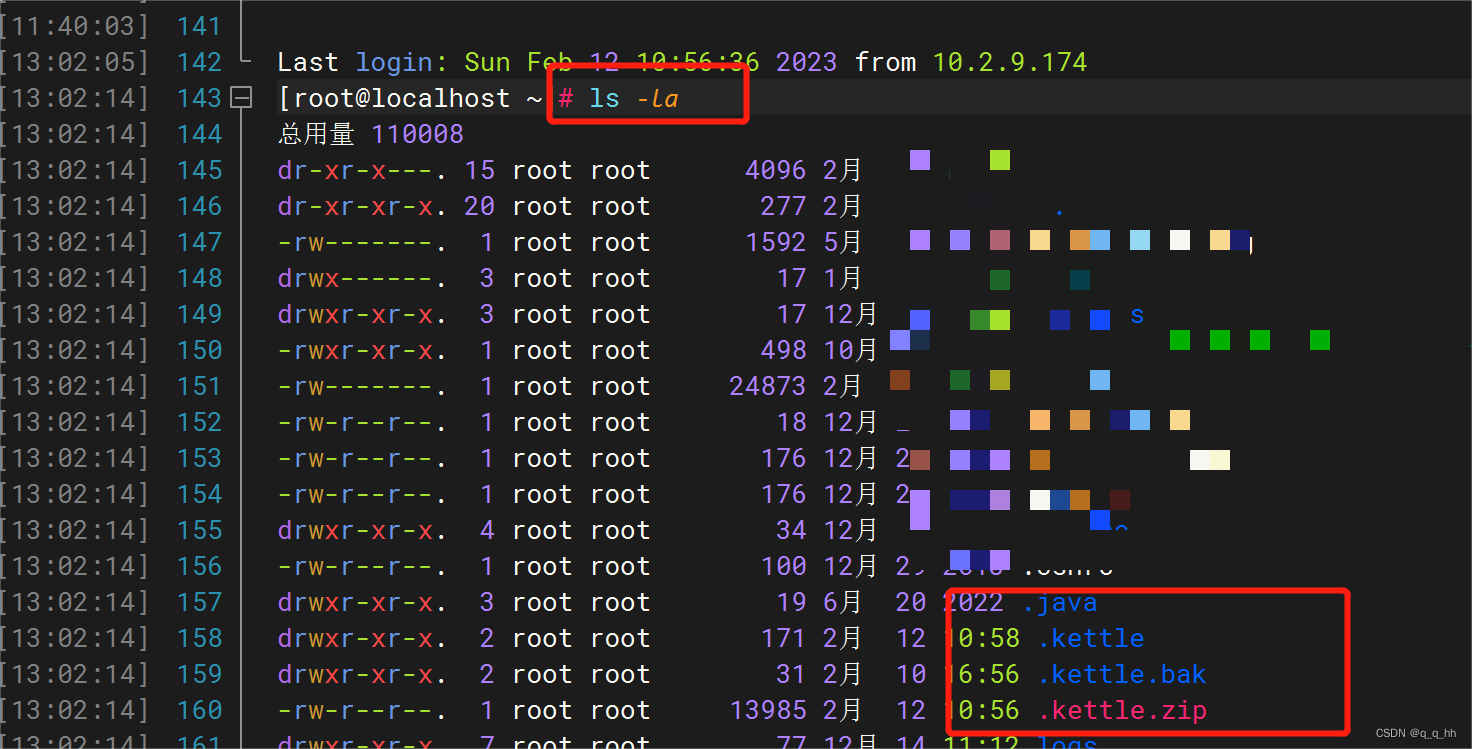The height and width of the screenshot is (749, 1472).
Task: Click the lime green block icon on line 145
Action: [1000, 159]
